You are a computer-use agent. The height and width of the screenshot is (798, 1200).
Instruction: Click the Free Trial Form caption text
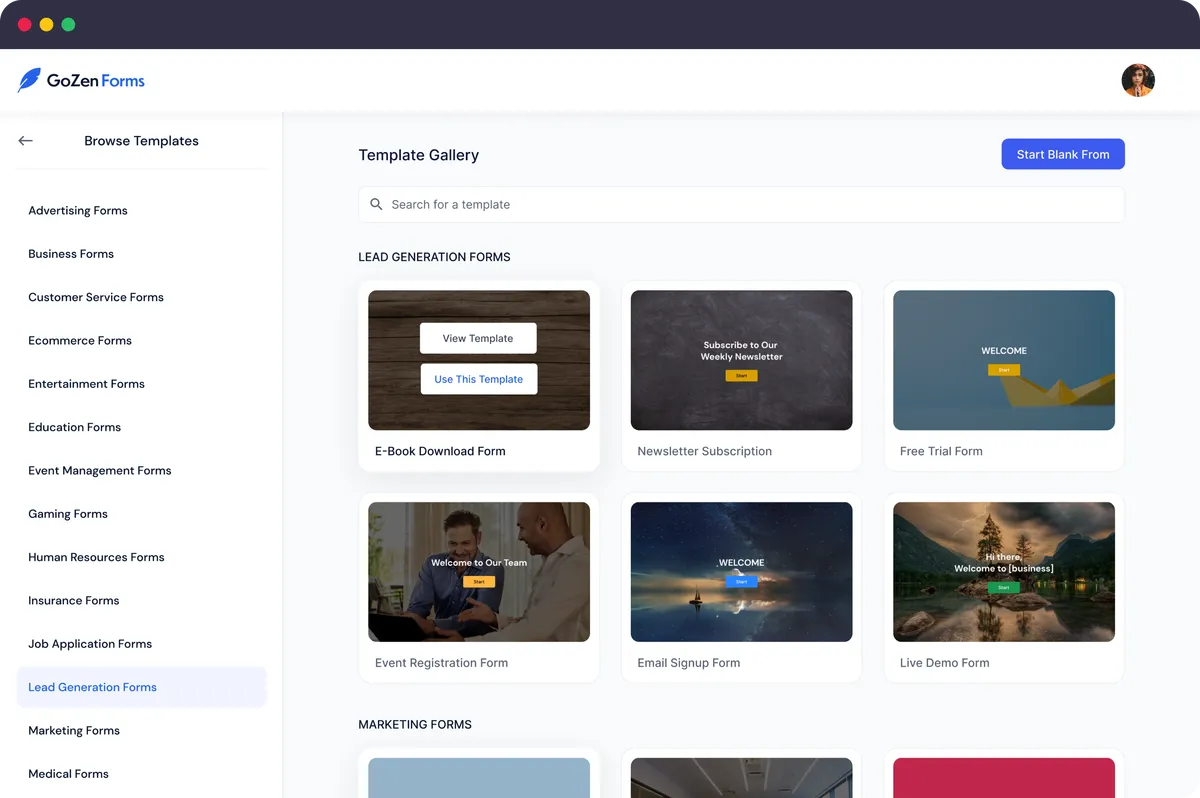[941, 451]
